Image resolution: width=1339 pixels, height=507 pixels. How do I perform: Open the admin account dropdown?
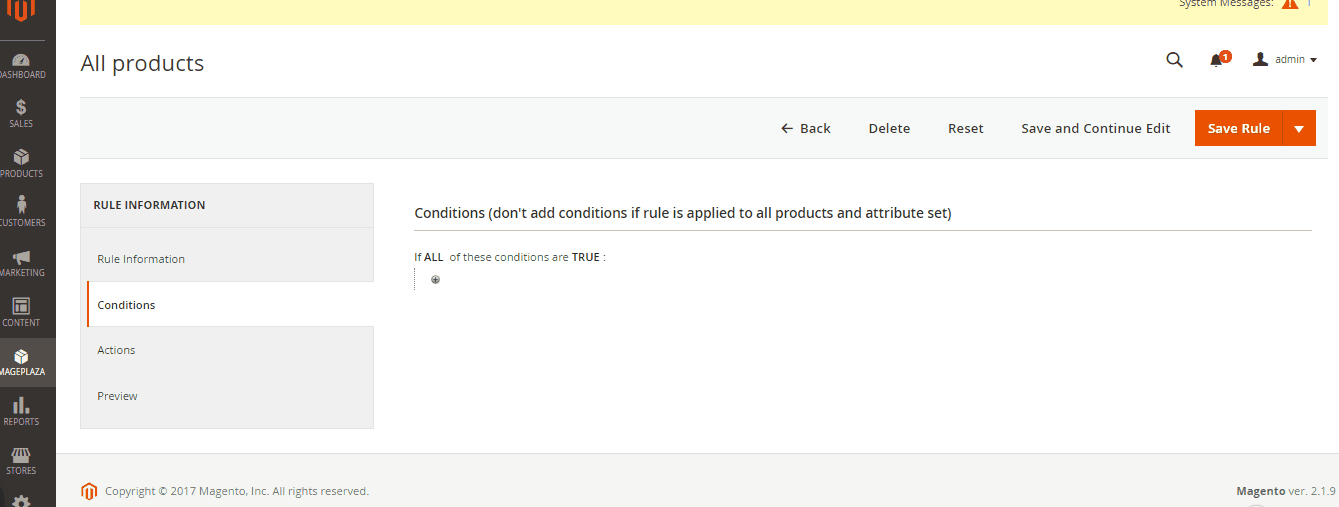pyautogui.click(x=1285, y=60)
